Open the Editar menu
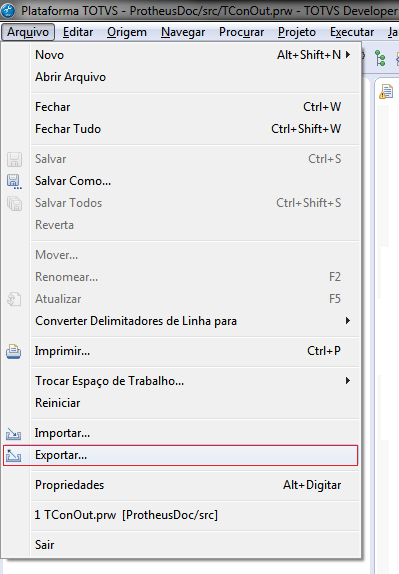Image resolution: width=399 pixels, height=574 pixels. pos(78,32)
